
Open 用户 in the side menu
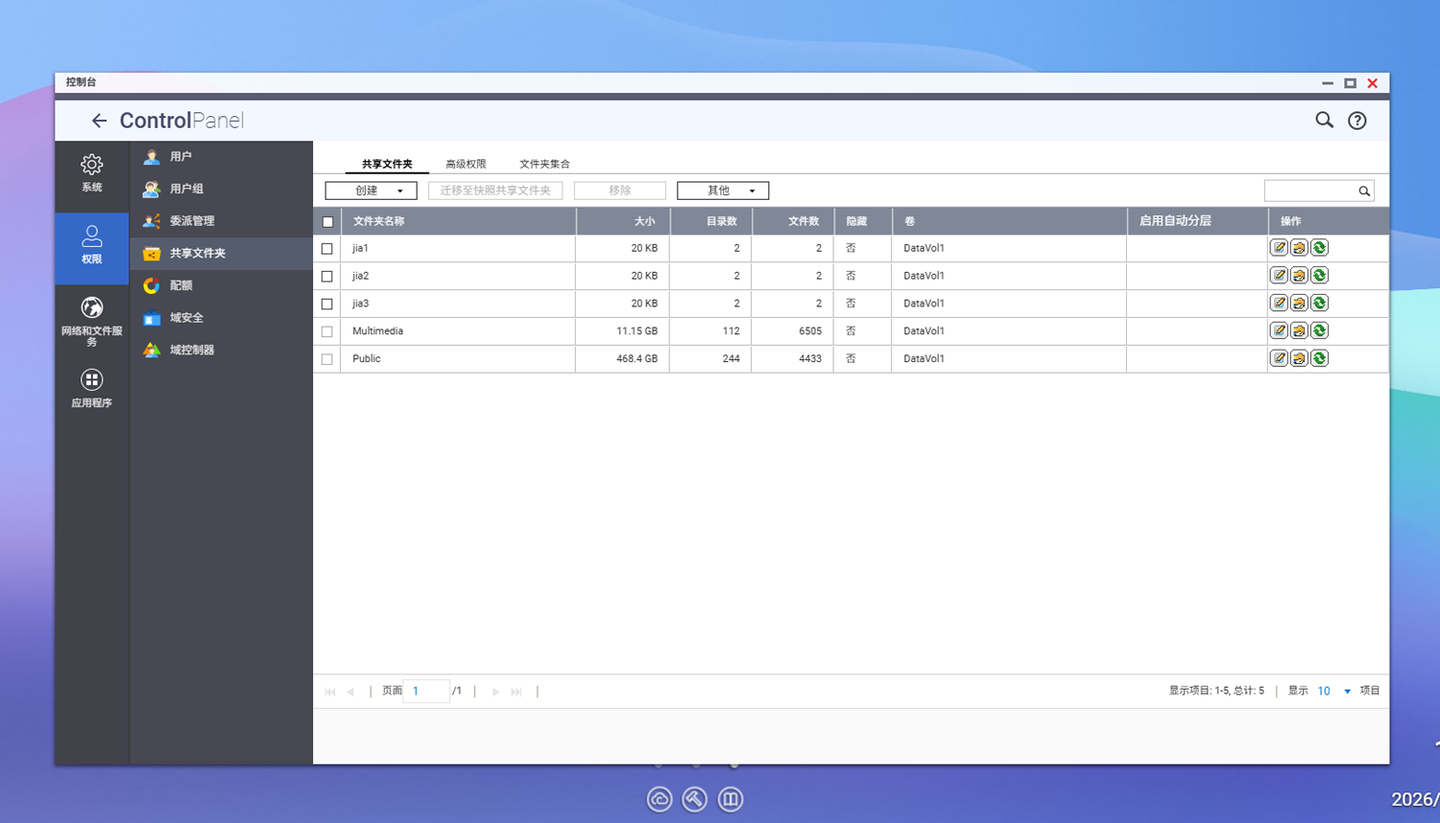click(221, 157)
